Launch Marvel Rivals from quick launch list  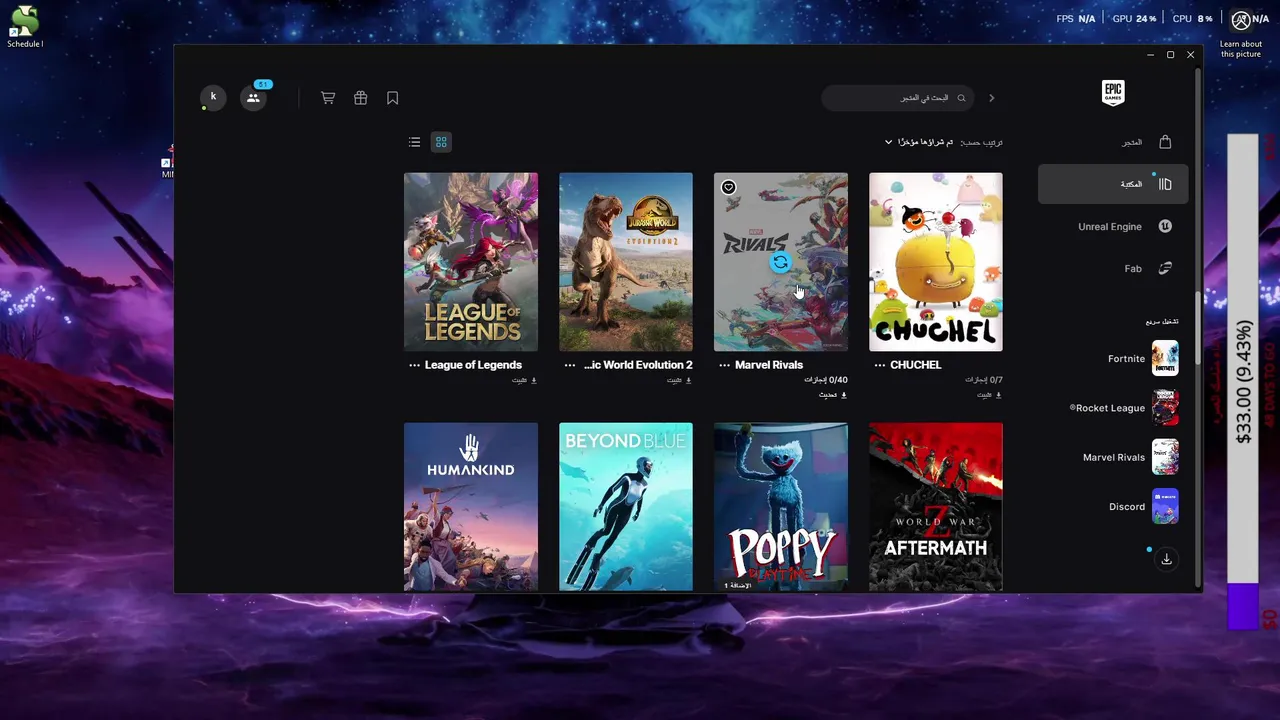(1131, 457)
